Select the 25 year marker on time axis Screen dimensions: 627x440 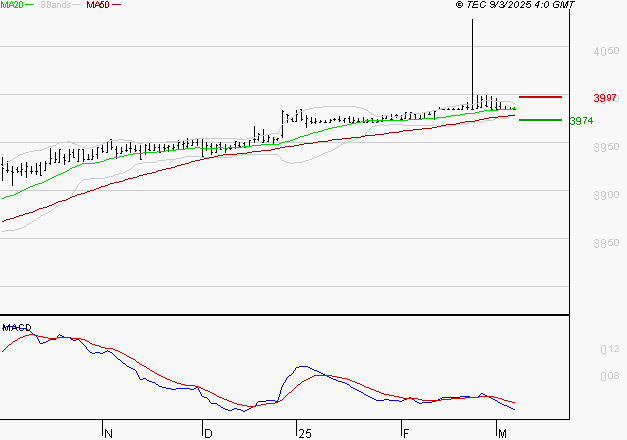303,432
